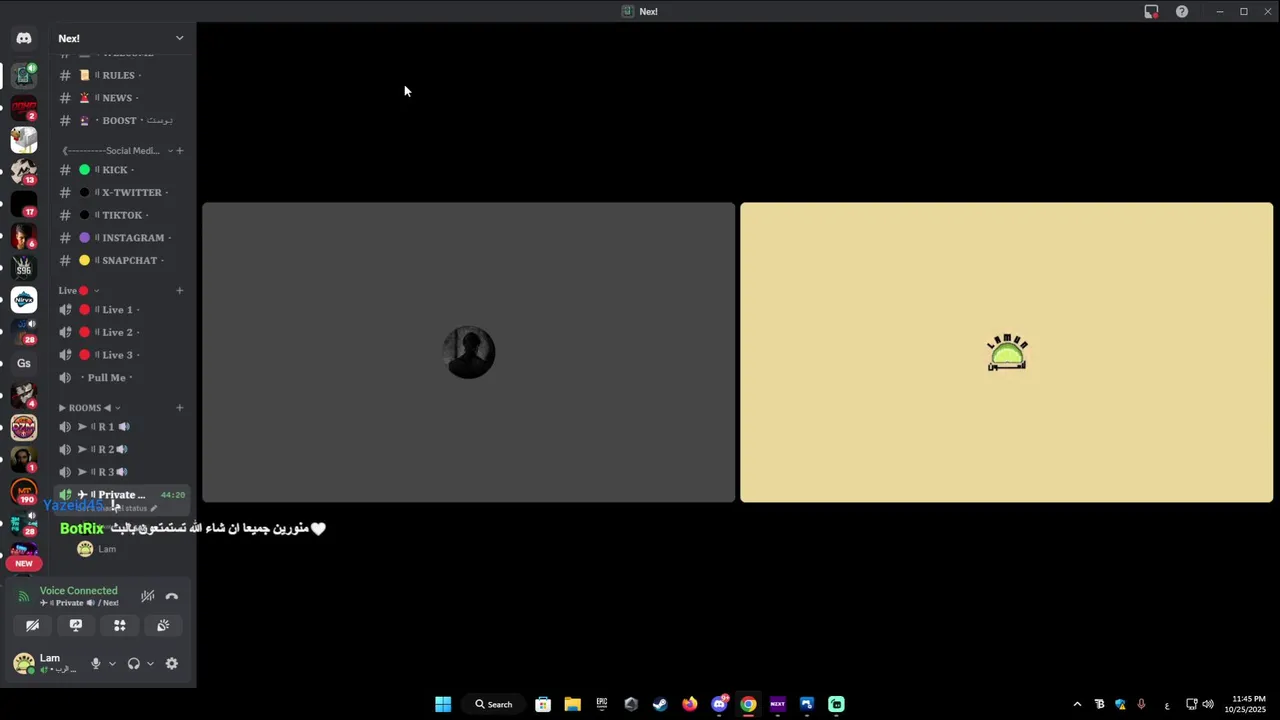Viewport: 1280px width, 720px height.
Task: Join the Pull Me voice channel
Action: 123,378
